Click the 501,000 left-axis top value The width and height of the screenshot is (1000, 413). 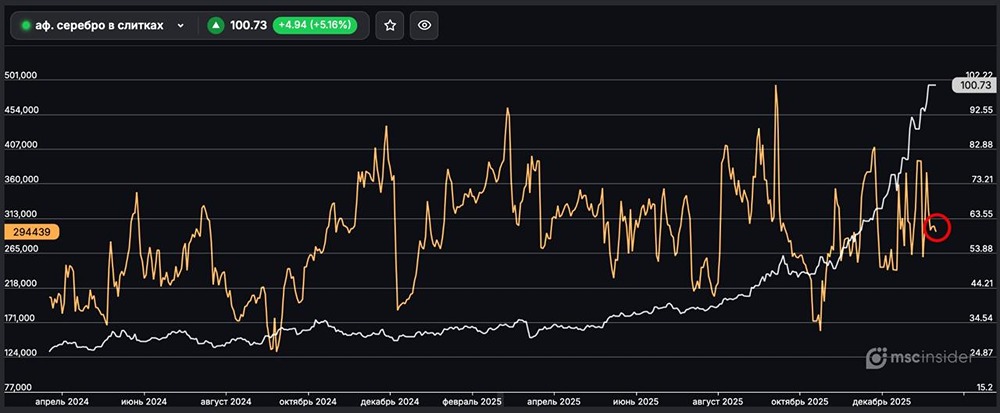click(x=21, y=76)
